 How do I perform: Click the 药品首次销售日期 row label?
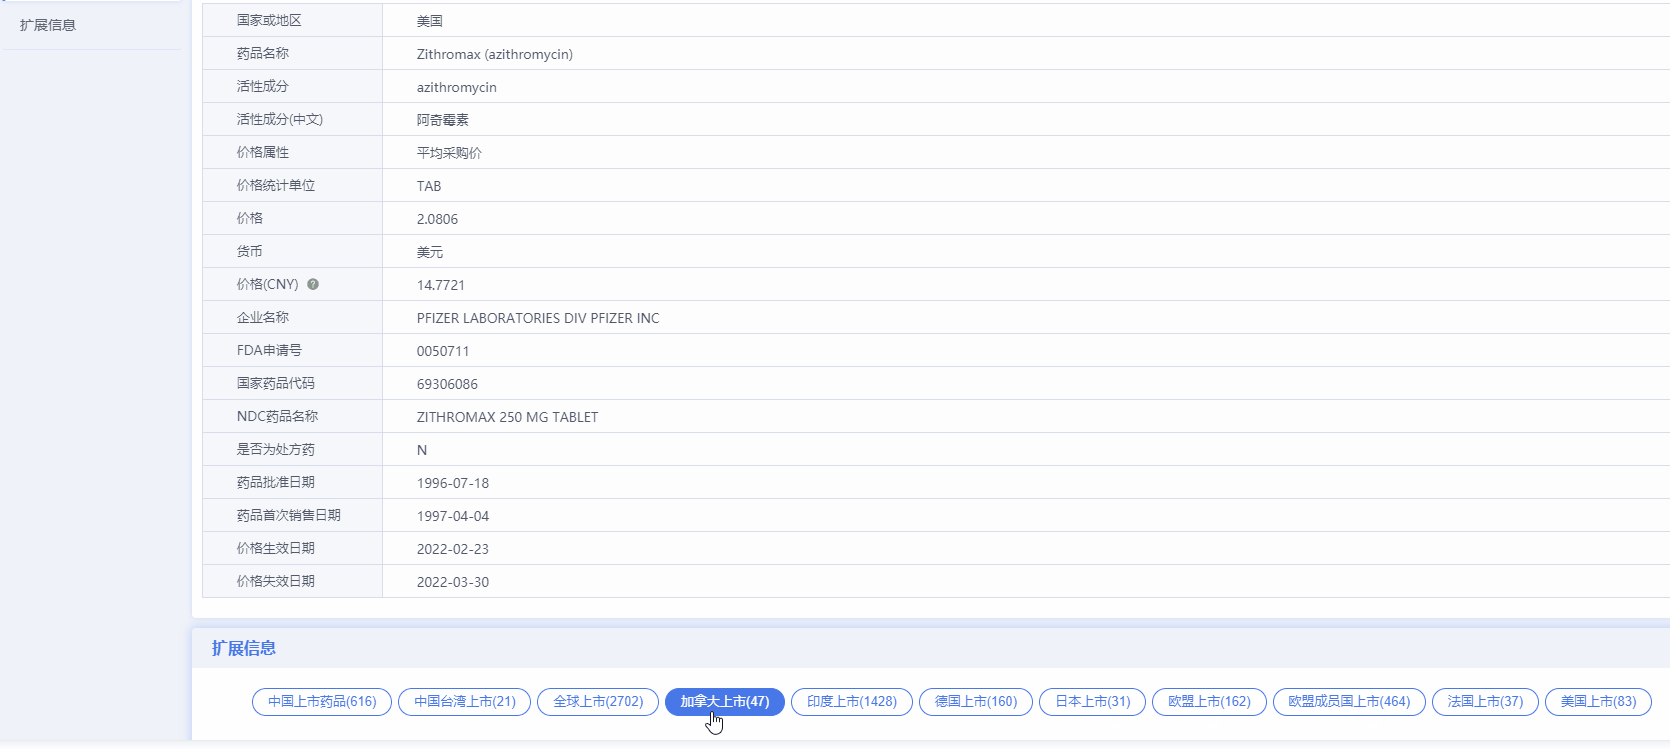point(289,515)
